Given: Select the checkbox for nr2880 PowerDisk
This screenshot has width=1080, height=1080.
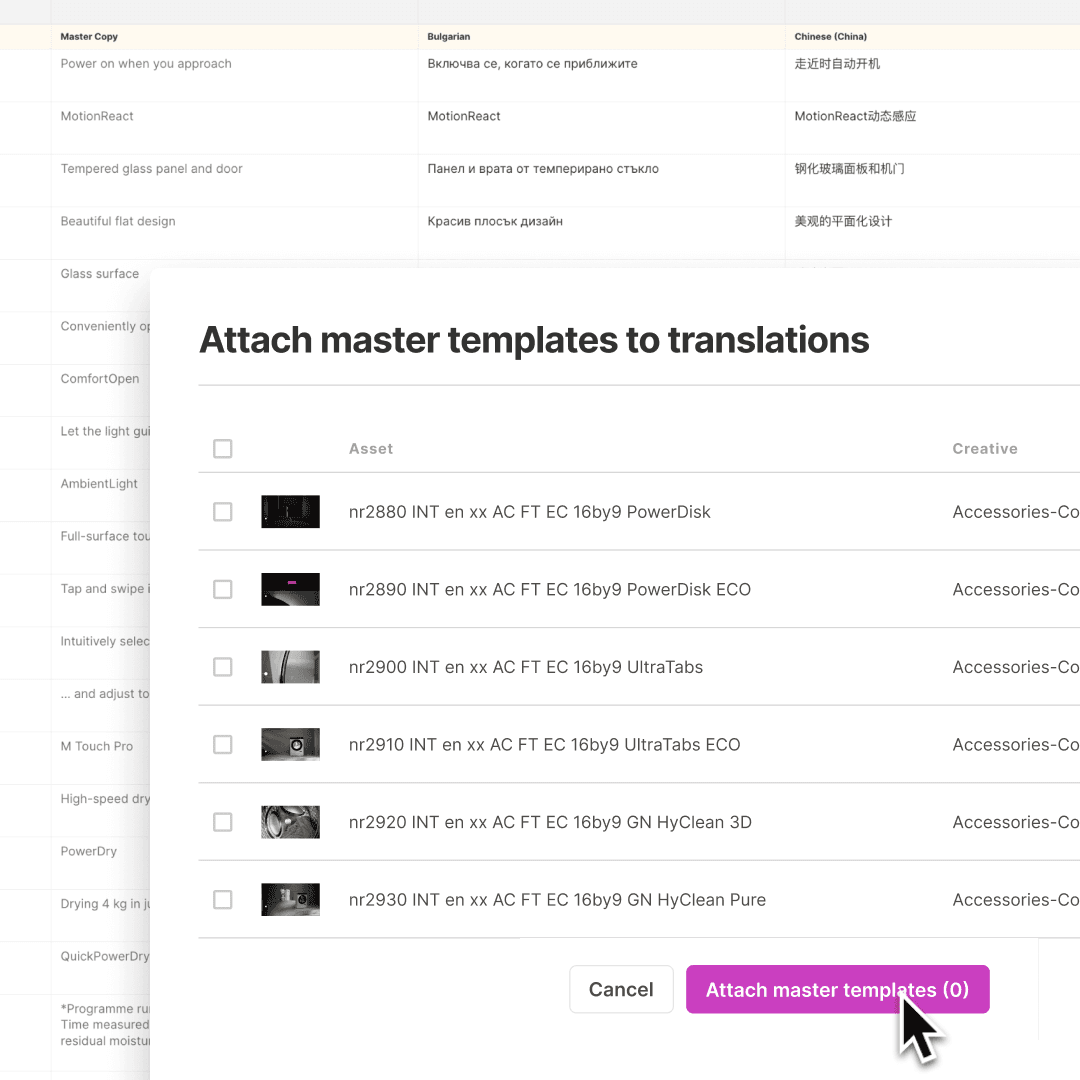Looking at the screenshot, I should (x=222, y=511).
